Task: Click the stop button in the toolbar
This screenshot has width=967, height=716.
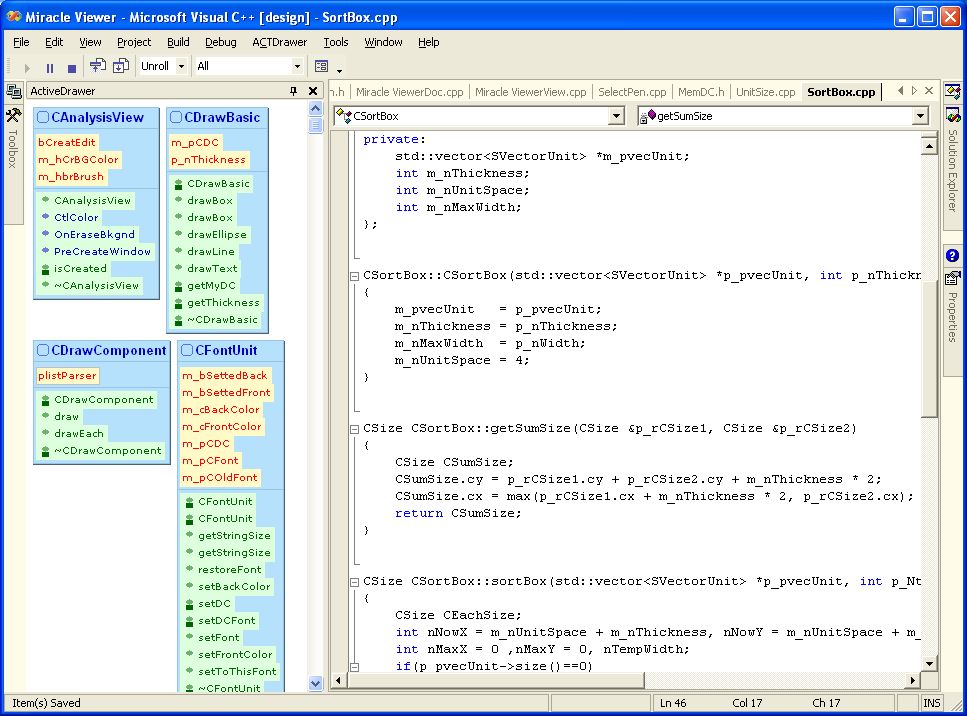Action: click(x=71, y=67)
